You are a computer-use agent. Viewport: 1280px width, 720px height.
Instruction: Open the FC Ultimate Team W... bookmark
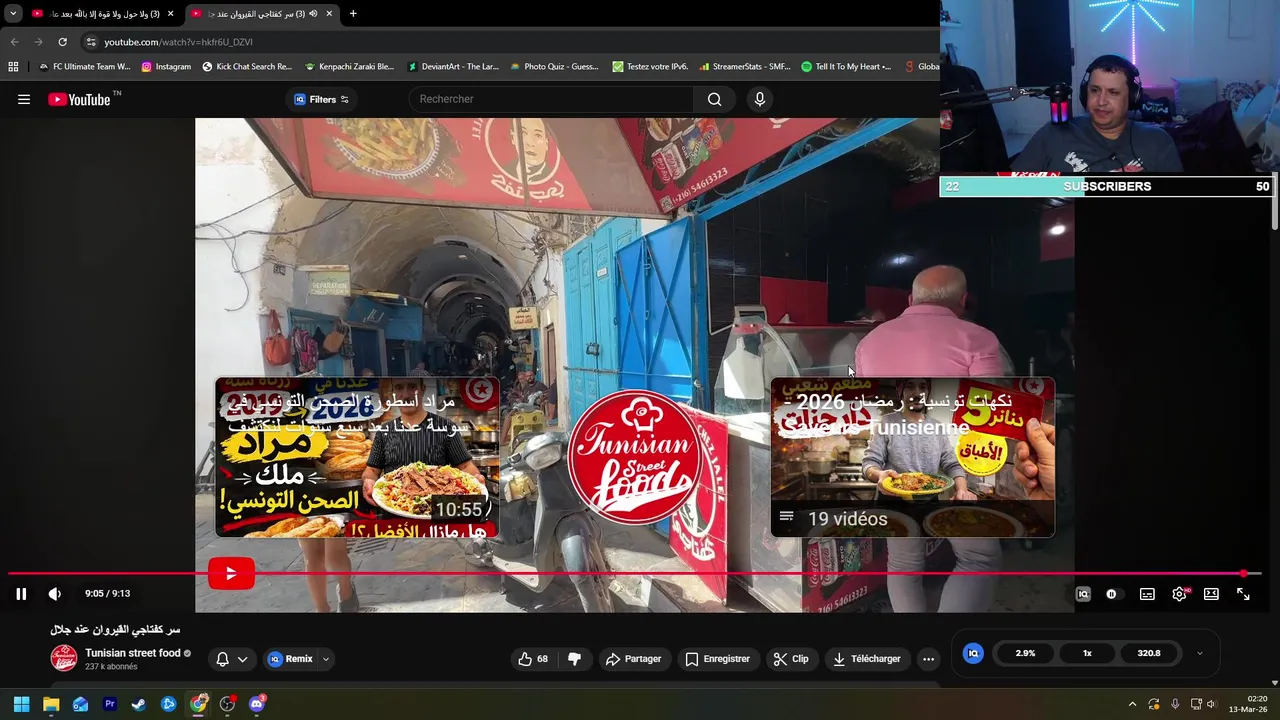point(85,67)
